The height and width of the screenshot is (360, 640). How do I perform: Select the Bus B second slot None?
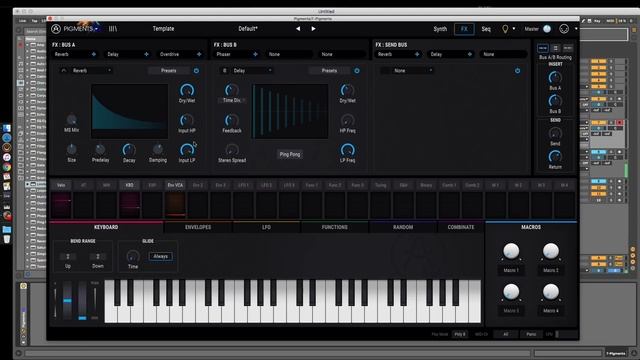(x=289, y=54)
